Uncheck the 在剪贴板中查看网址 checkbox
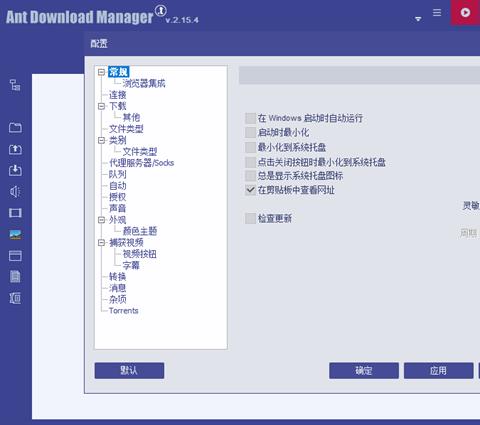 coord(250,190)
